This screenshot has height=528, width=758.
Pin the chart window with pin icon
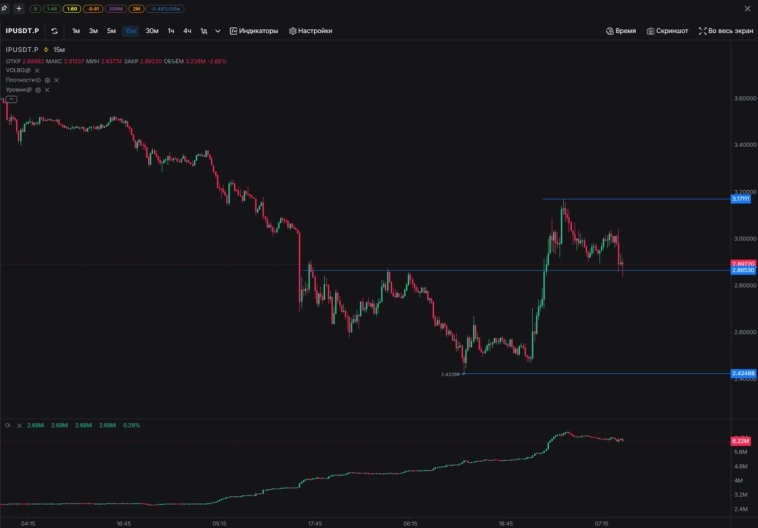point(4,8)
